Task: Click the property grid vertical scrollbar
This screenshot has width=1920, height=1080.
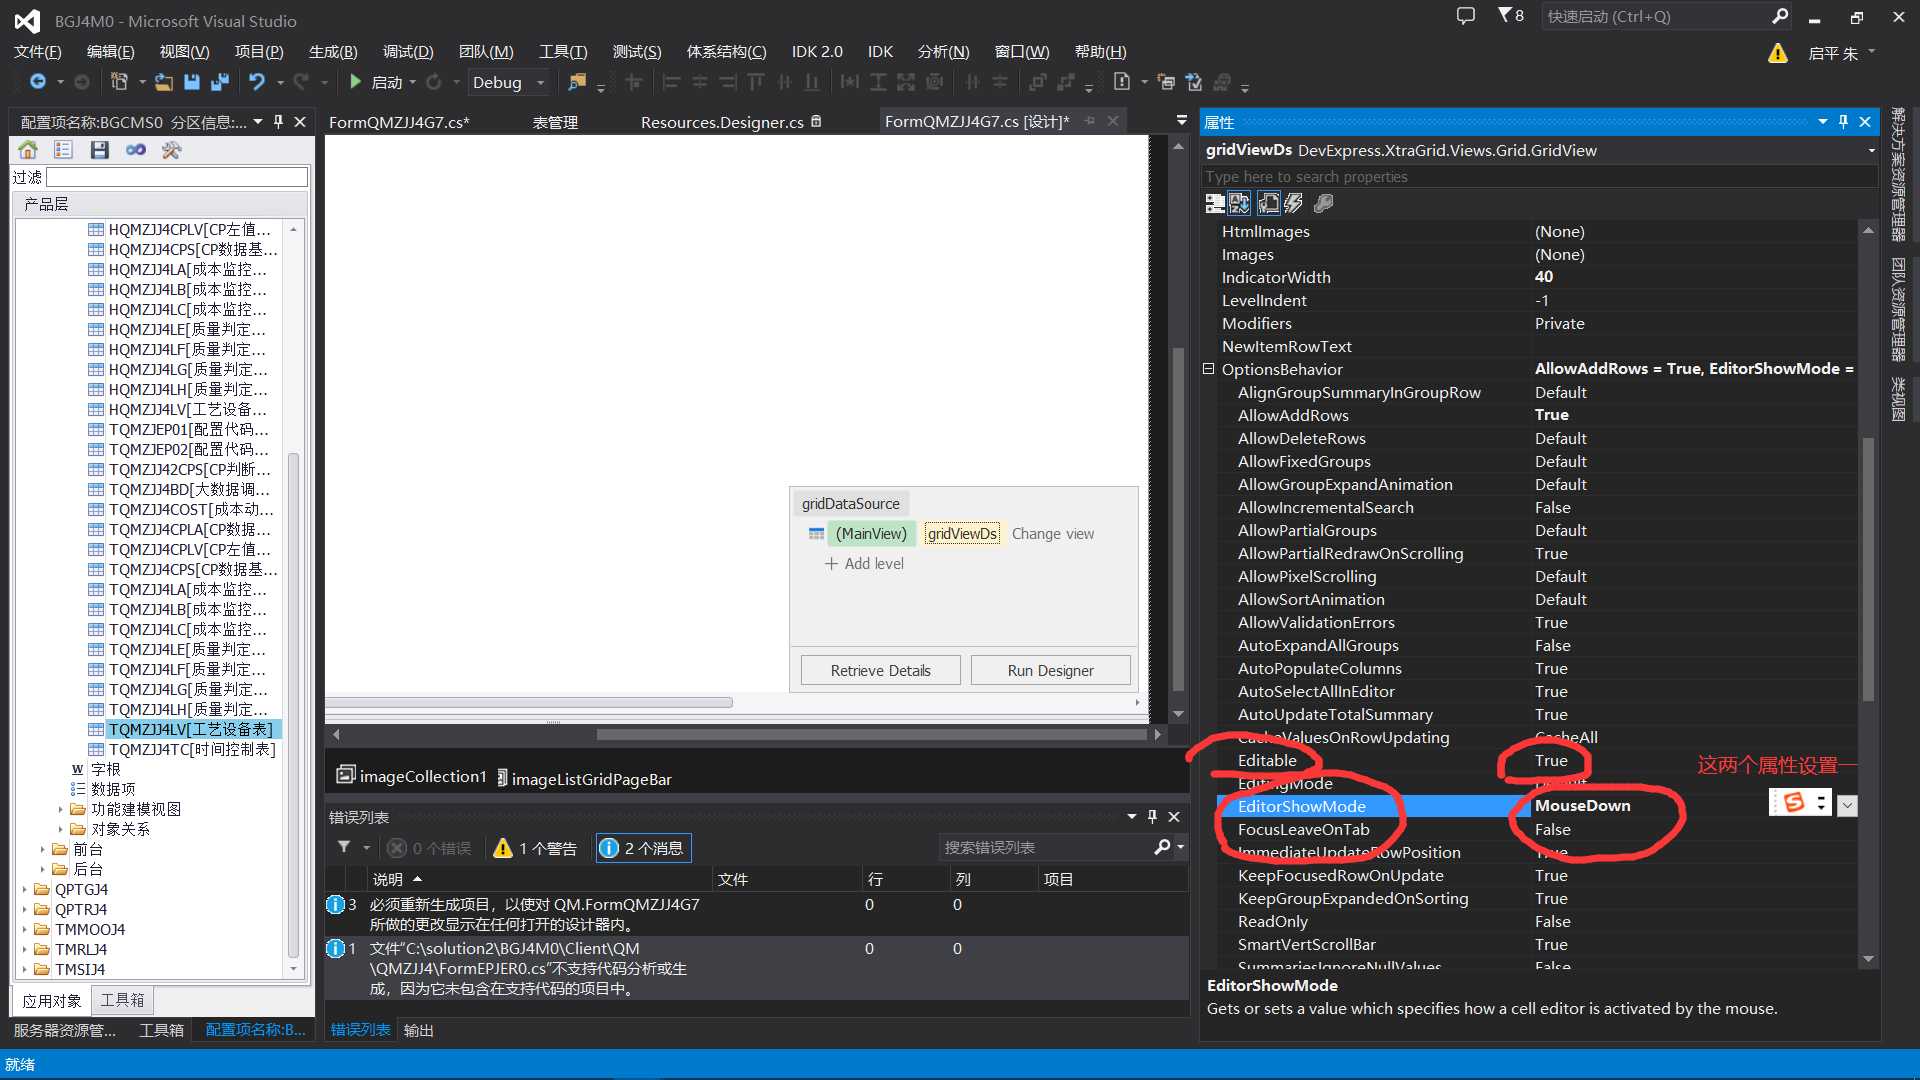Action: pos(1867,567)
